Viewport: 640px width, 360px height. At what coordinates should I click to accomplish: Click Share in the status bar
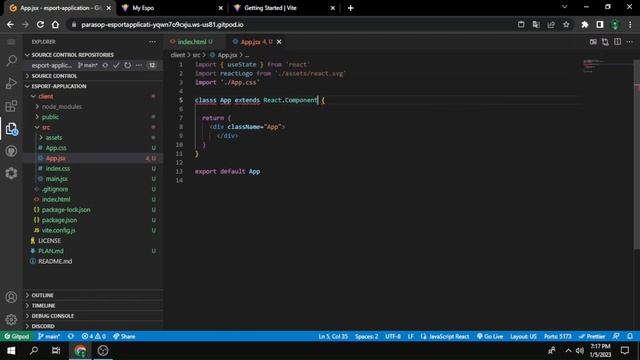[124, 336]
